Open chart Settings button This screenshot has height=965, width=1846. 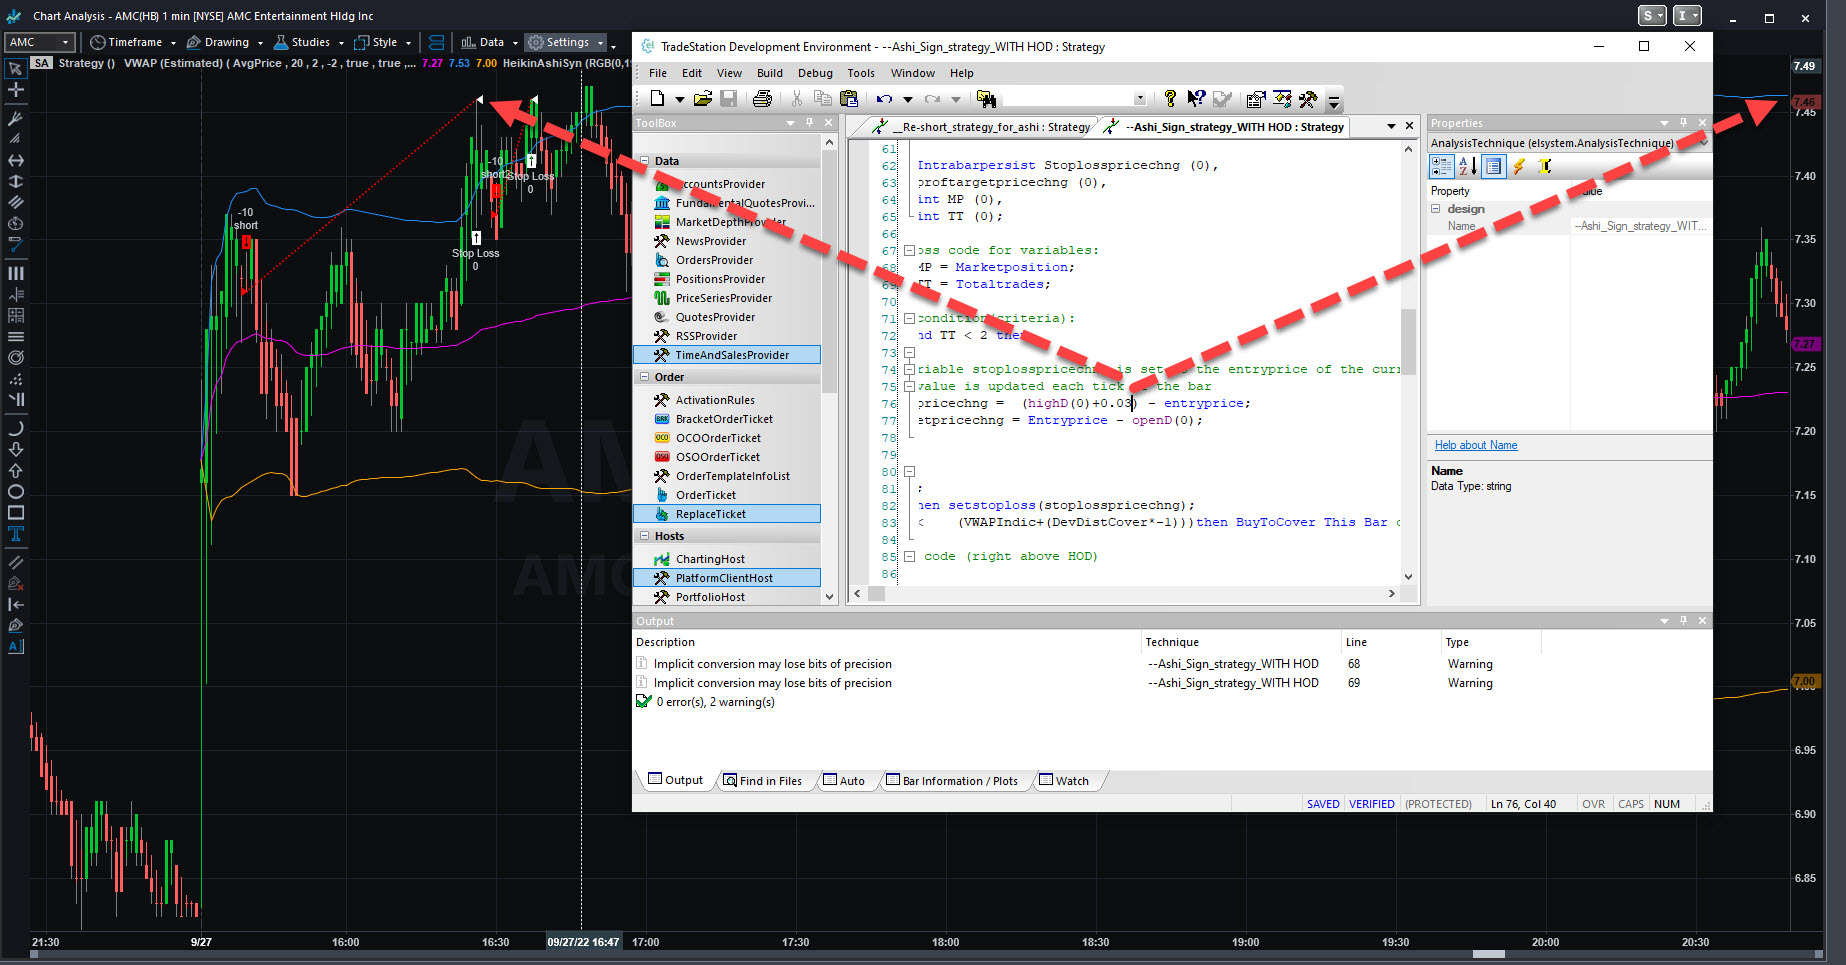(566, 42)
